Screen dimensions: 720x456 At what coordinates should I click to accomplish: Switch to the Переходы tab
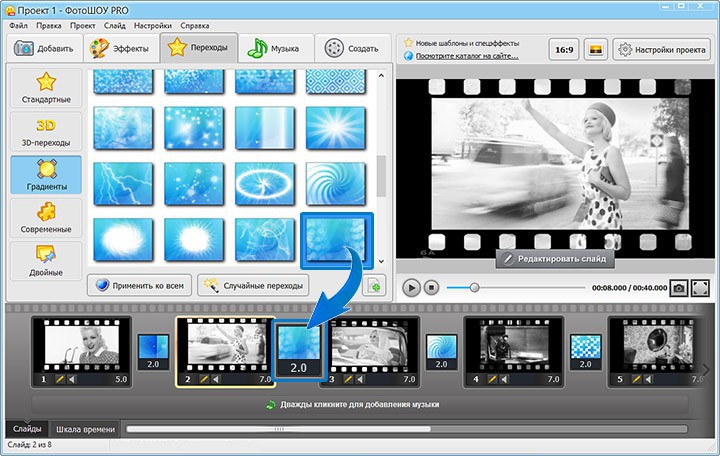(198, 47)
